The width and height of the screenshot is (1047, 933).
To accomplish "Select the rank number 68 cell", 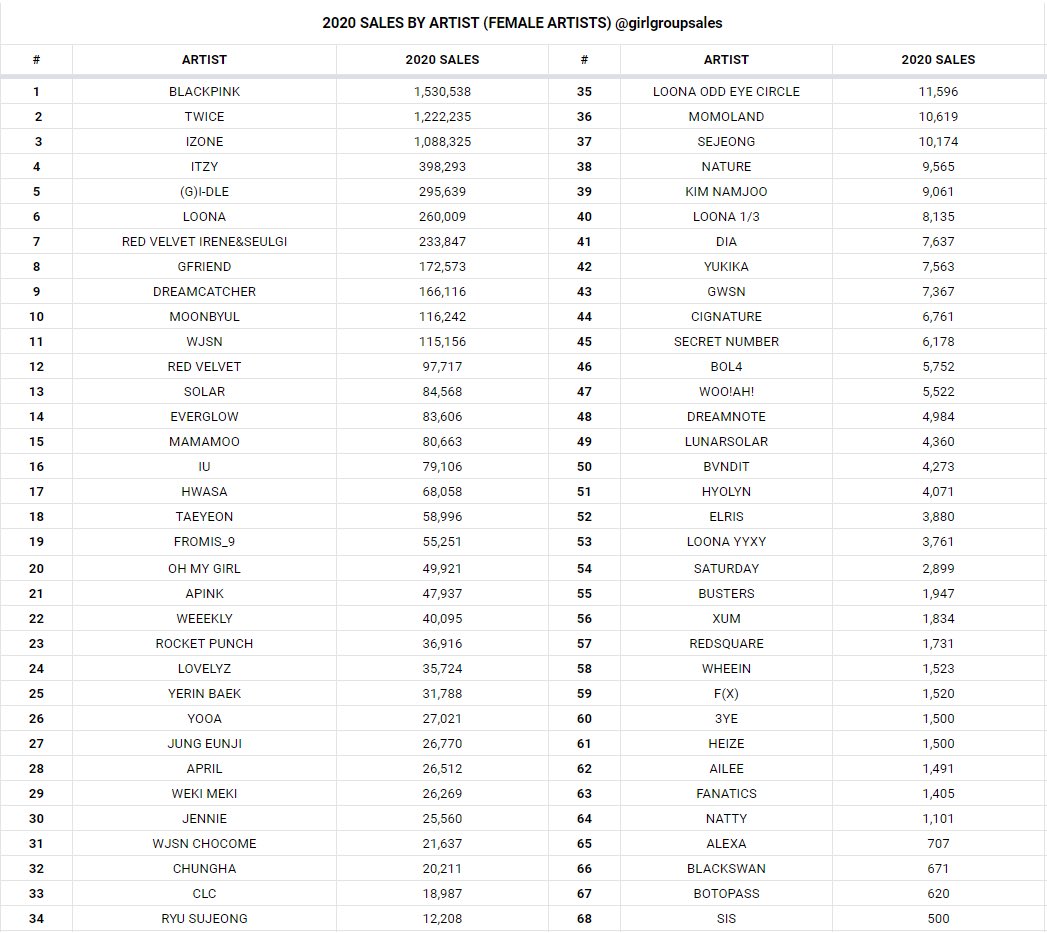I will [584, 919].
